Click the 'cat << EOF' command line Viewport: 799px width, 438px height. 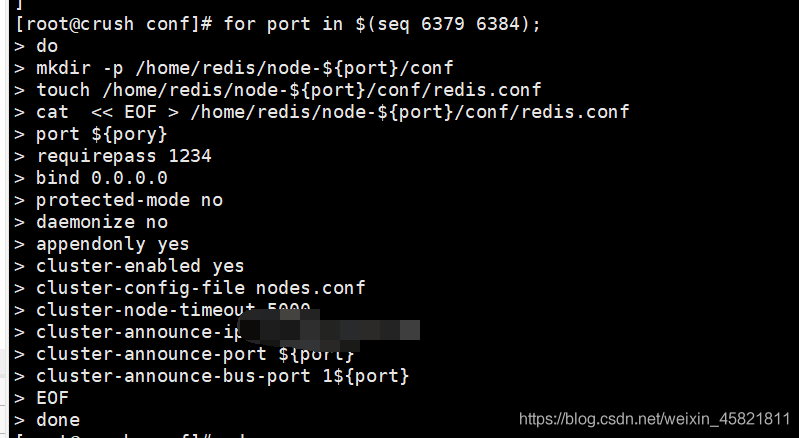tap(332, 112)
